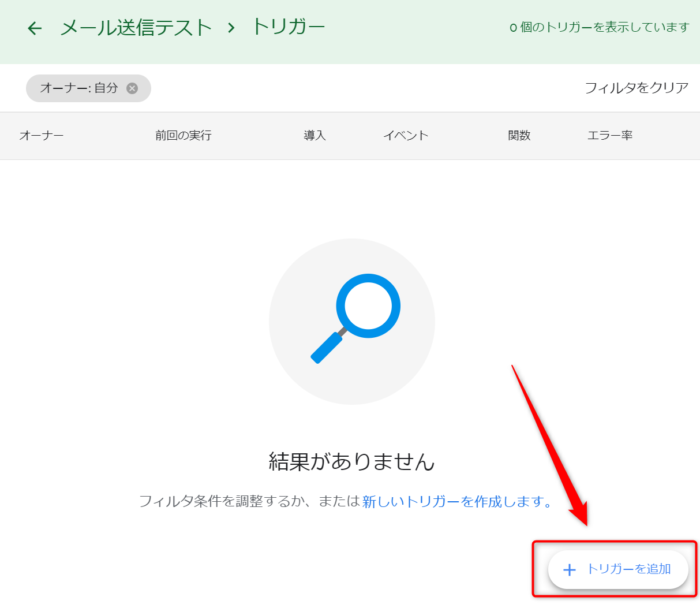
Task: Click the エラー率 column header
Action: point(609,135)
